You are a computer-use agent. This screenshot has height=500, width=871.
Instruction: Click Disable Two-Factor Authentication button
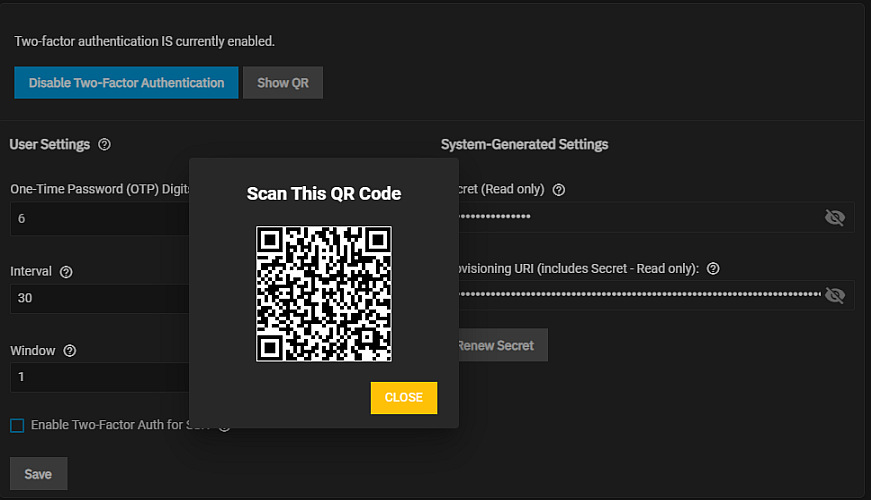click(x=126, y=83)
